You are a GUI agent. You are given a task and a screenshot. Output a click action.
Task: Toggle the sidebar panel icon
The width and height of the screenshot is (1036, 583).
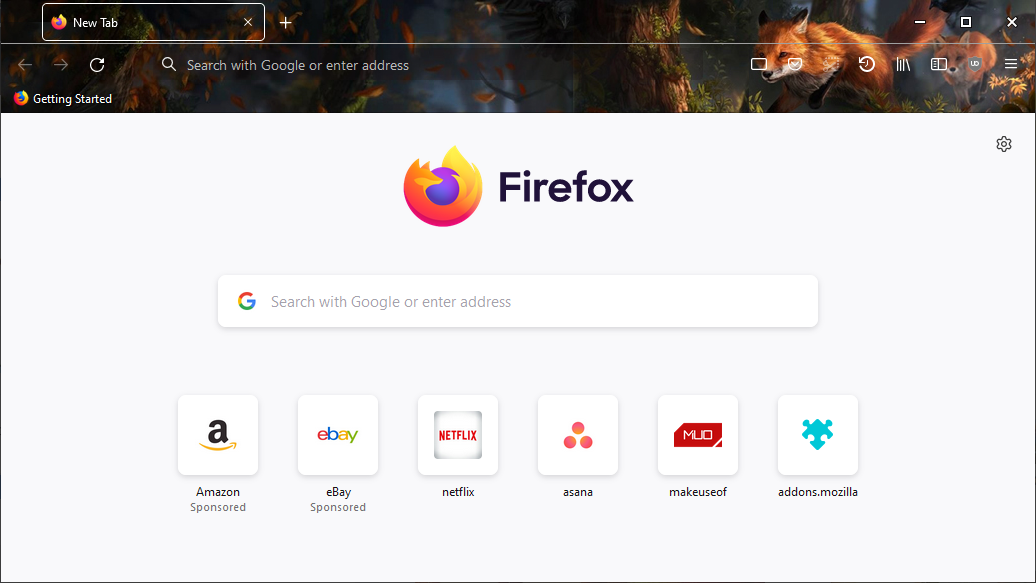coord(938,65)
